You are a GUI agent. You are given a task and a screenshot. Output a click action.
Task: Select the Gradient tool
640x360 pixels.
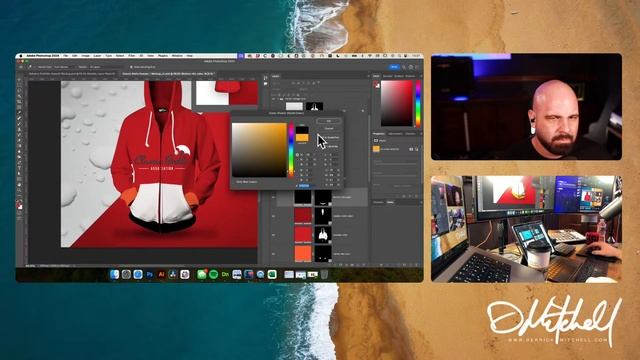coord(19,146)
